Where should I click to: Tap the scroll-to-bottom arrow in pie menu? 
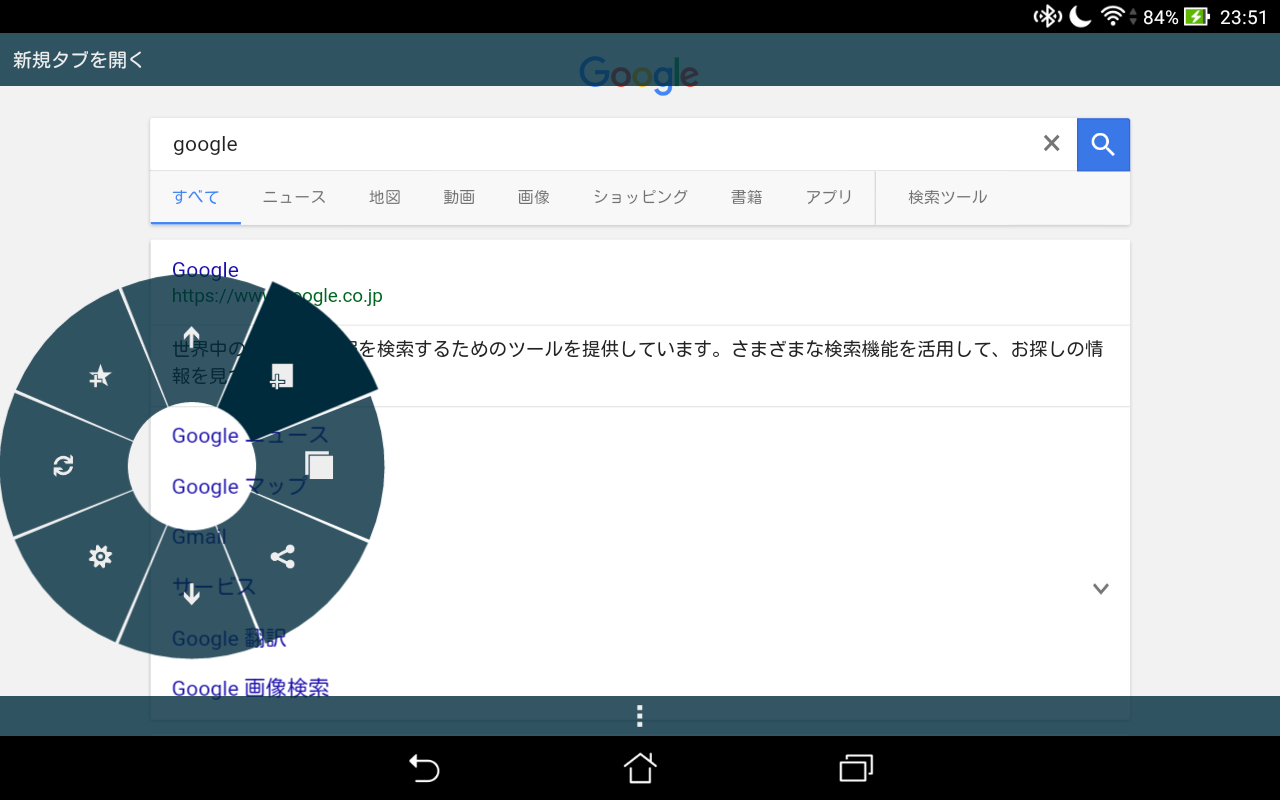191,594
